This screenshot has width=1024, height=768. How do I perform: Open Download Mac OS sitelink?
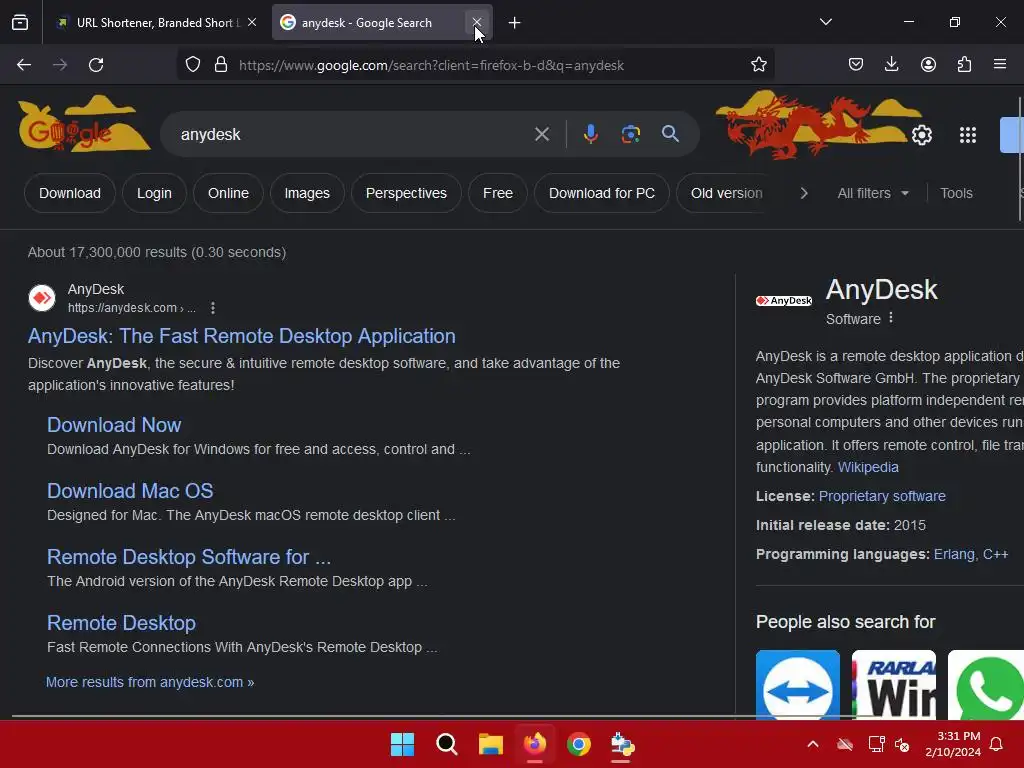tap(130, 491)
